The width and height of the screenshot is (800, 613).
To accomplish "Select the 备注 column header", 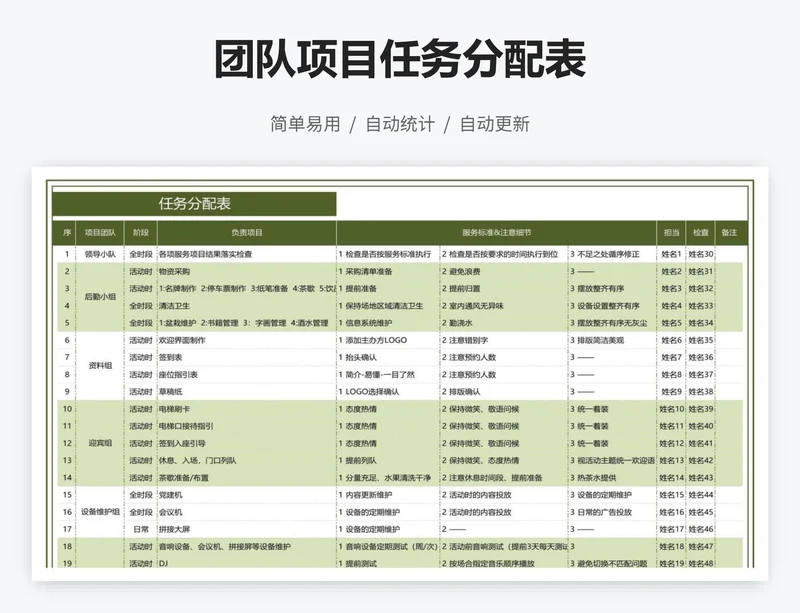I will 730,233.
